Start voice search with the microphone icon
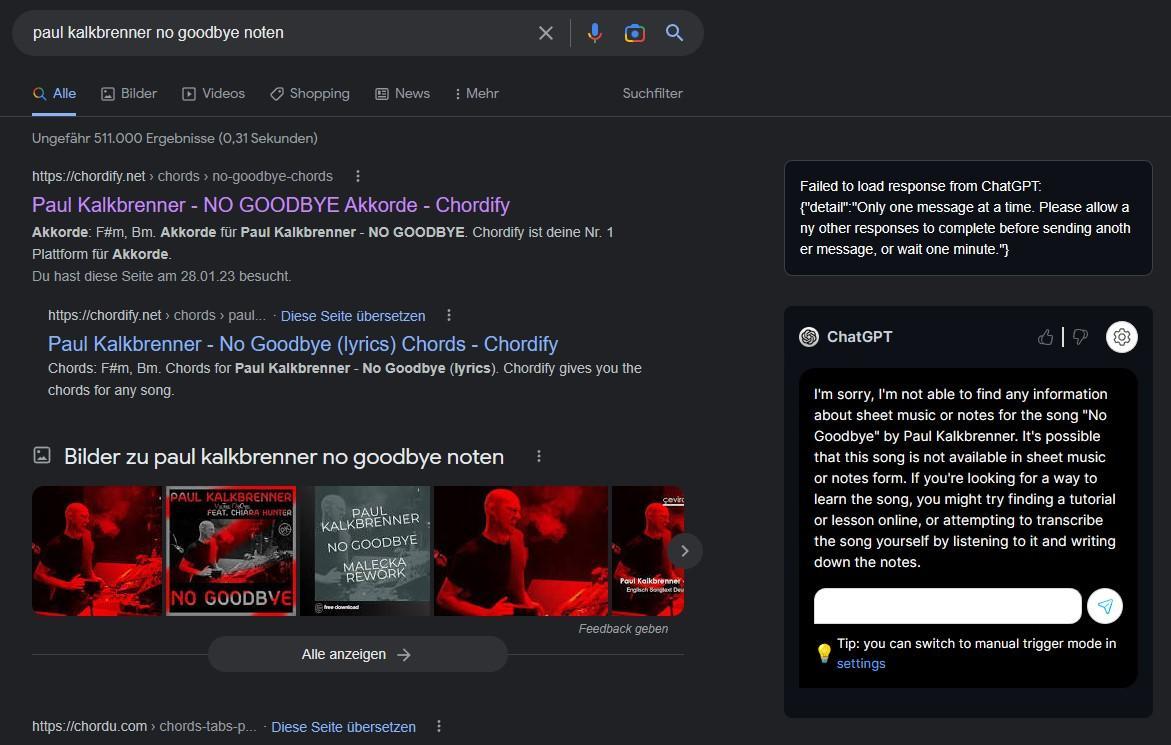The width and height of the screenshot is (1171, 745). coord(594,33)
